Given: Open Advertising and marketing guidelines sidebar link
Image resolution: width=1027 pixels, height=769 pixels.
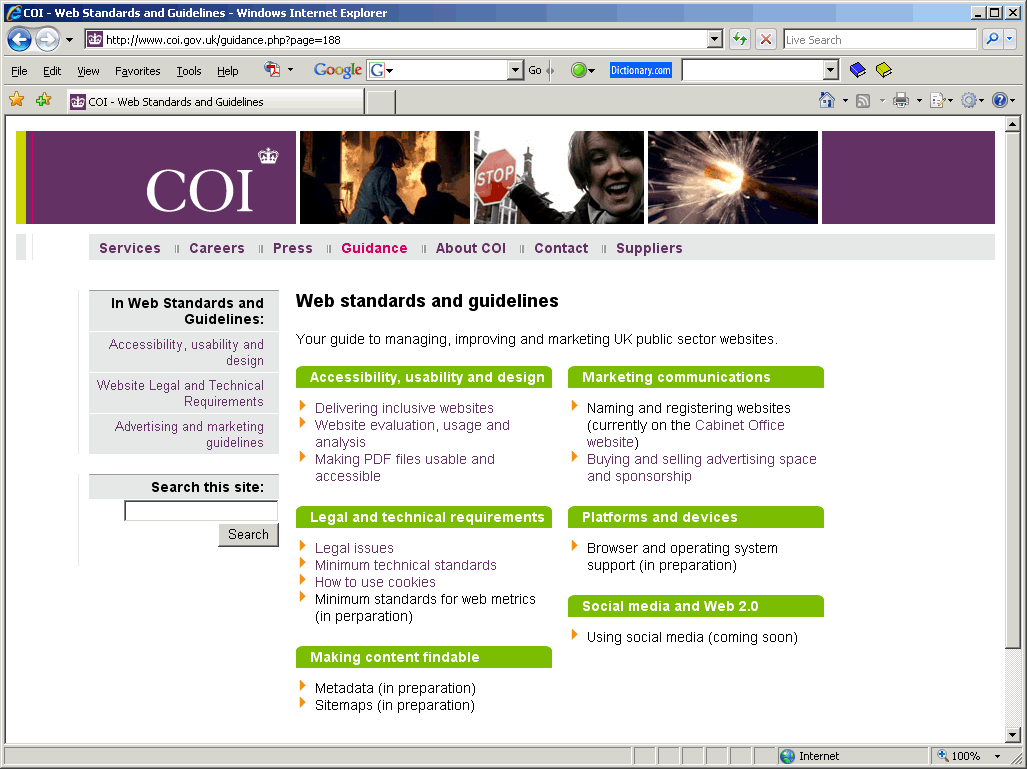Looking at the screenshot, I should [189, 434].
